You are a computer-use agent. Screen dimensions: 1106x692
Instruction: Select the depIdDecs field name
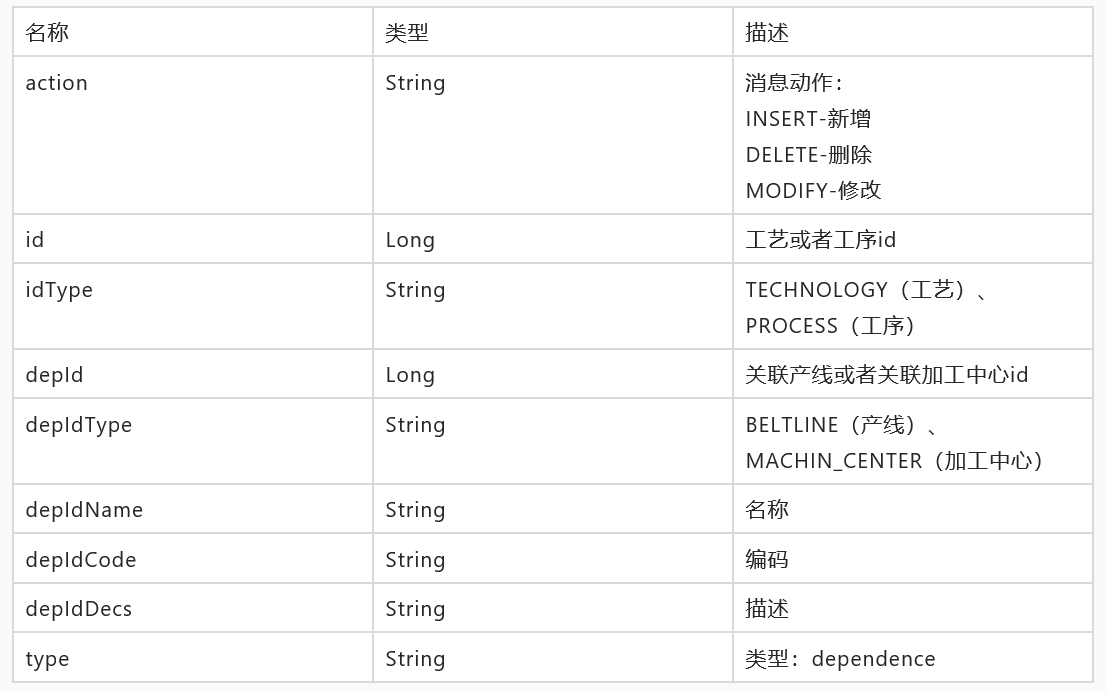point(79,609)
